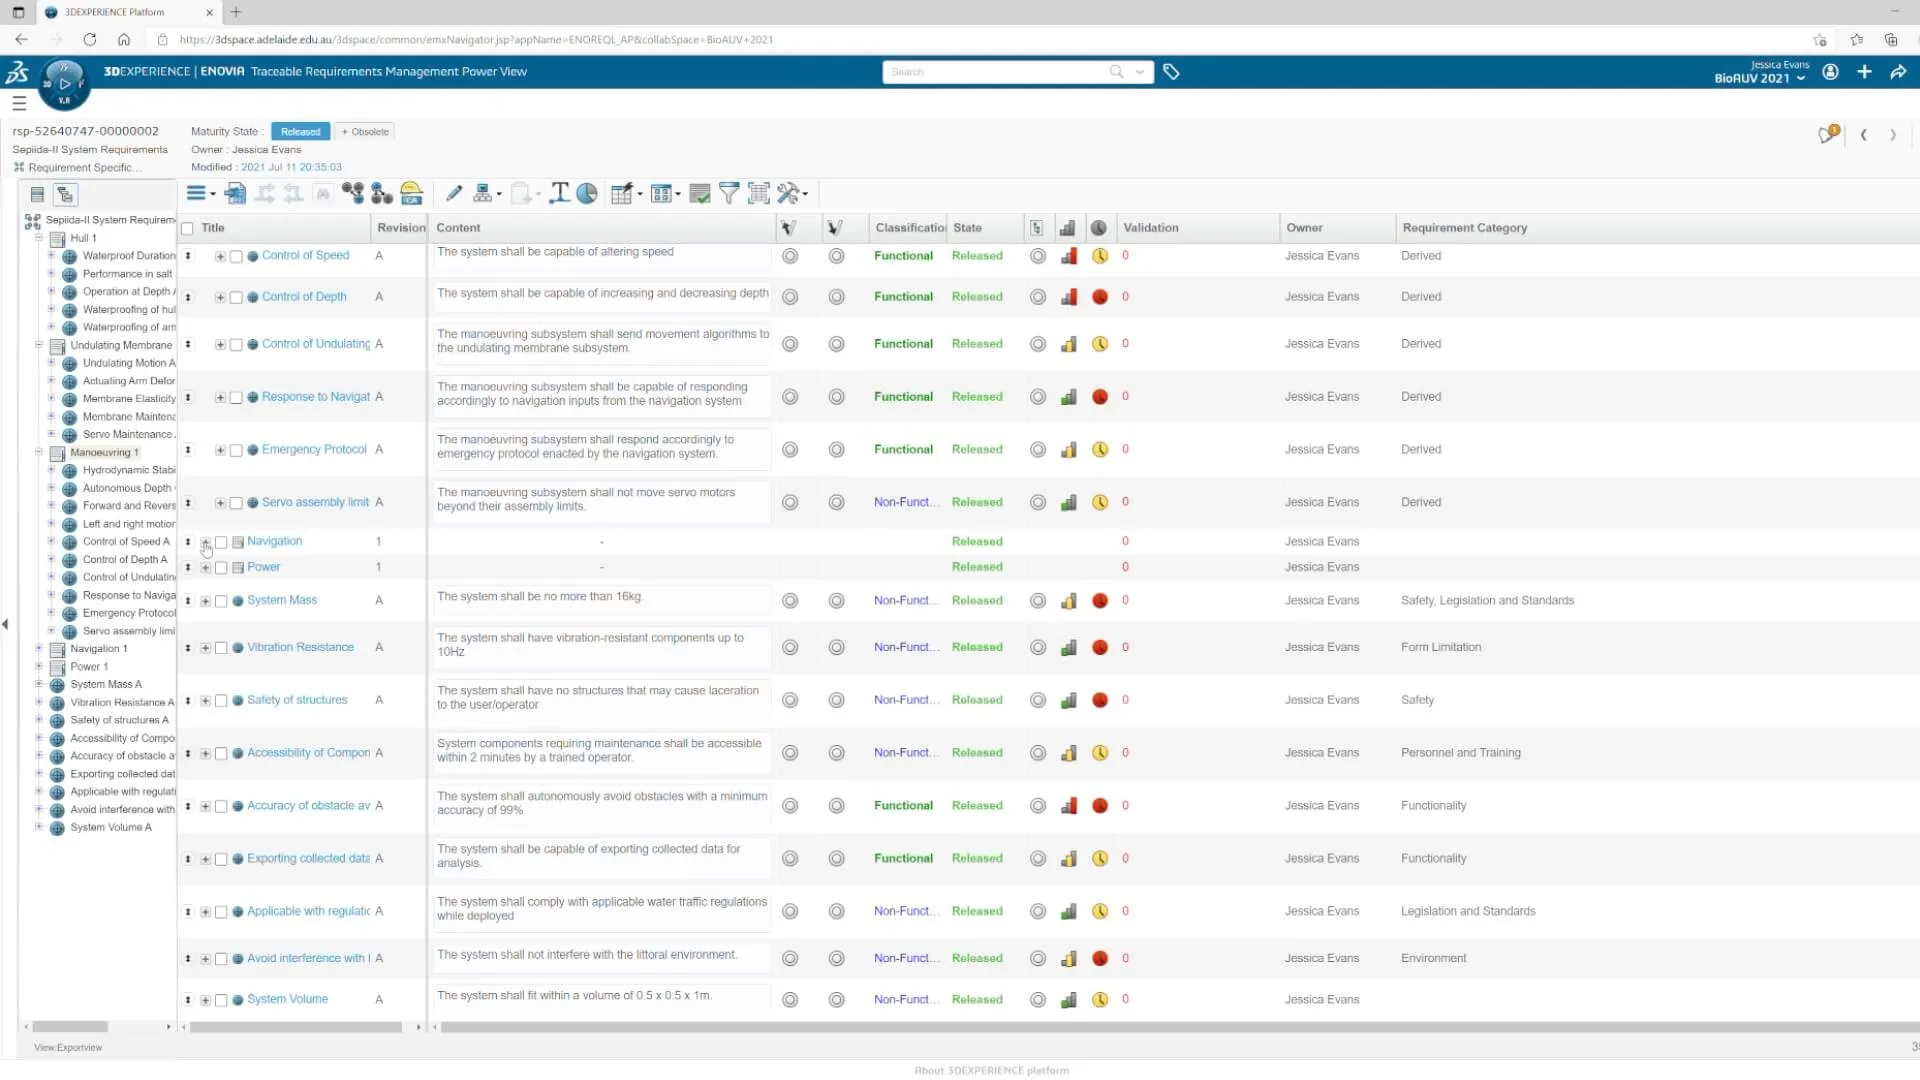This screenshot has width=1920, height=1080.
Task: Check the System Mass row checkbox
Action: click(221, 602)
